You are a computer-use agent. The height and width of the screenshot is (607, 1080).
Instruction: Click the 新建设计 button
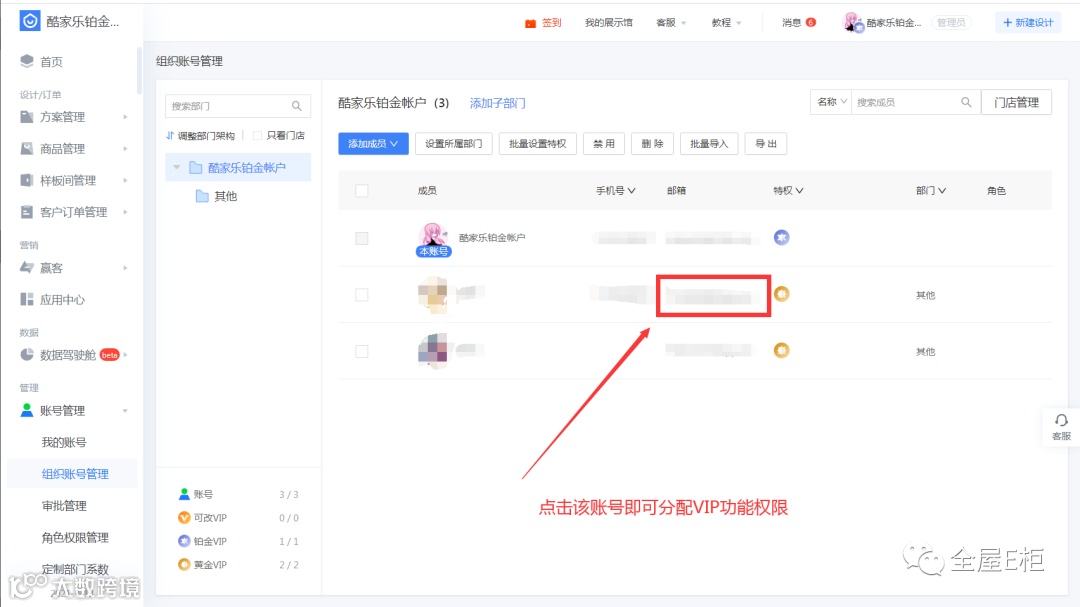click(1028, 23)
